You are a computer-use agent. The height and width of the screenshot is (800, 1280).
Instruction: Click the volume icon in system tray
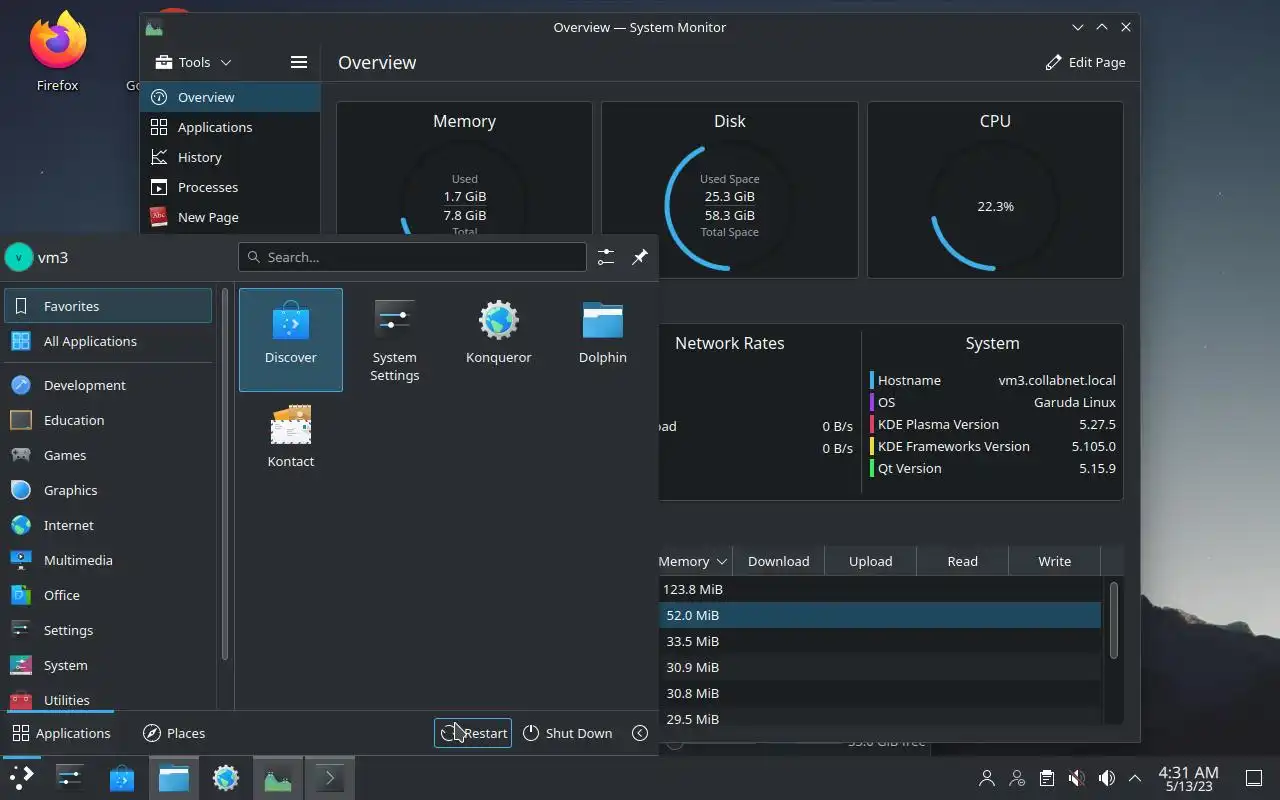(x=1106, y=778)
